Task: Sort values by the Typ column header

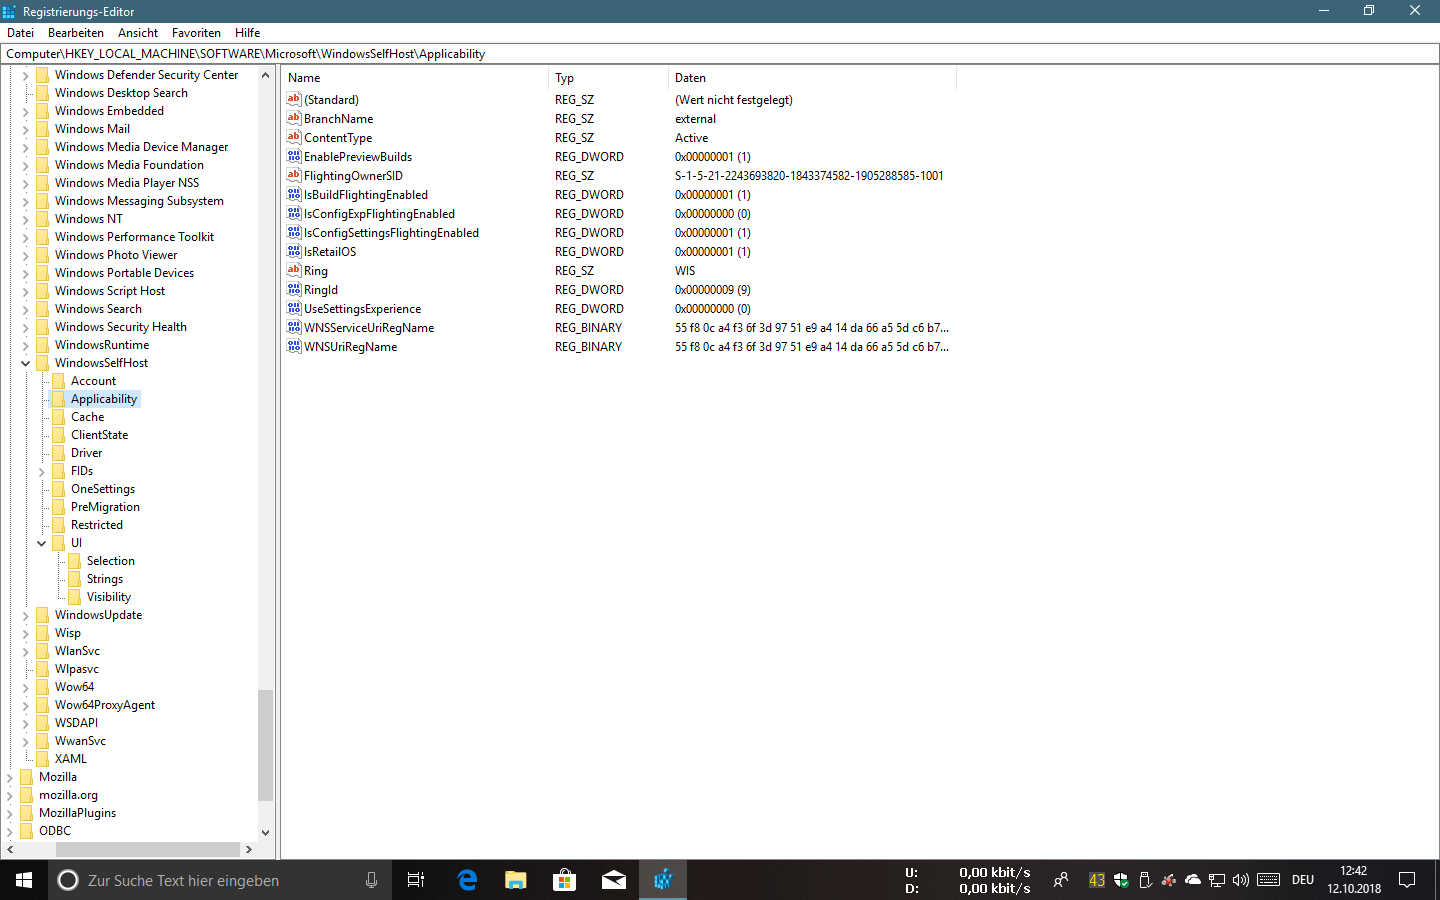Action: [x=608, y=78]
